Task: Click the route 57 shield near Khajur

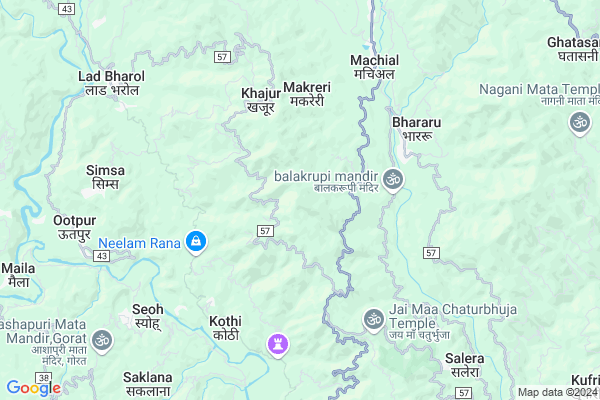Action: tap(222, 57)
